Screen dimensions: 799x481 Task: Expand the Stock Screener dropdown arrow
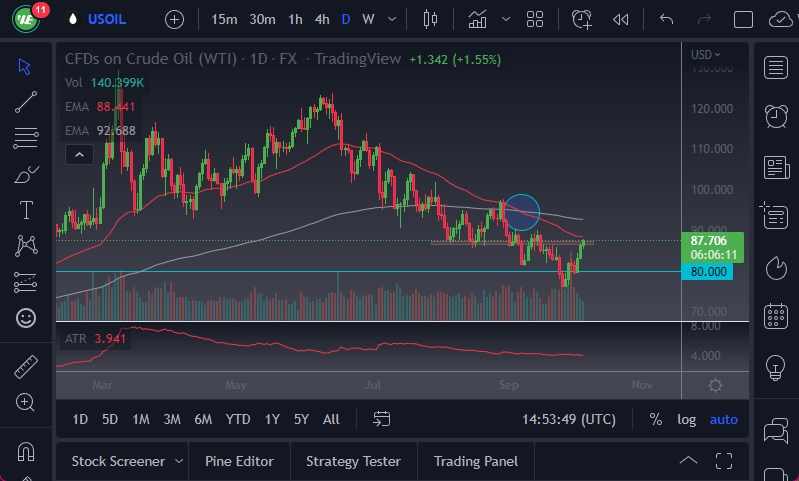pos(179,461)
